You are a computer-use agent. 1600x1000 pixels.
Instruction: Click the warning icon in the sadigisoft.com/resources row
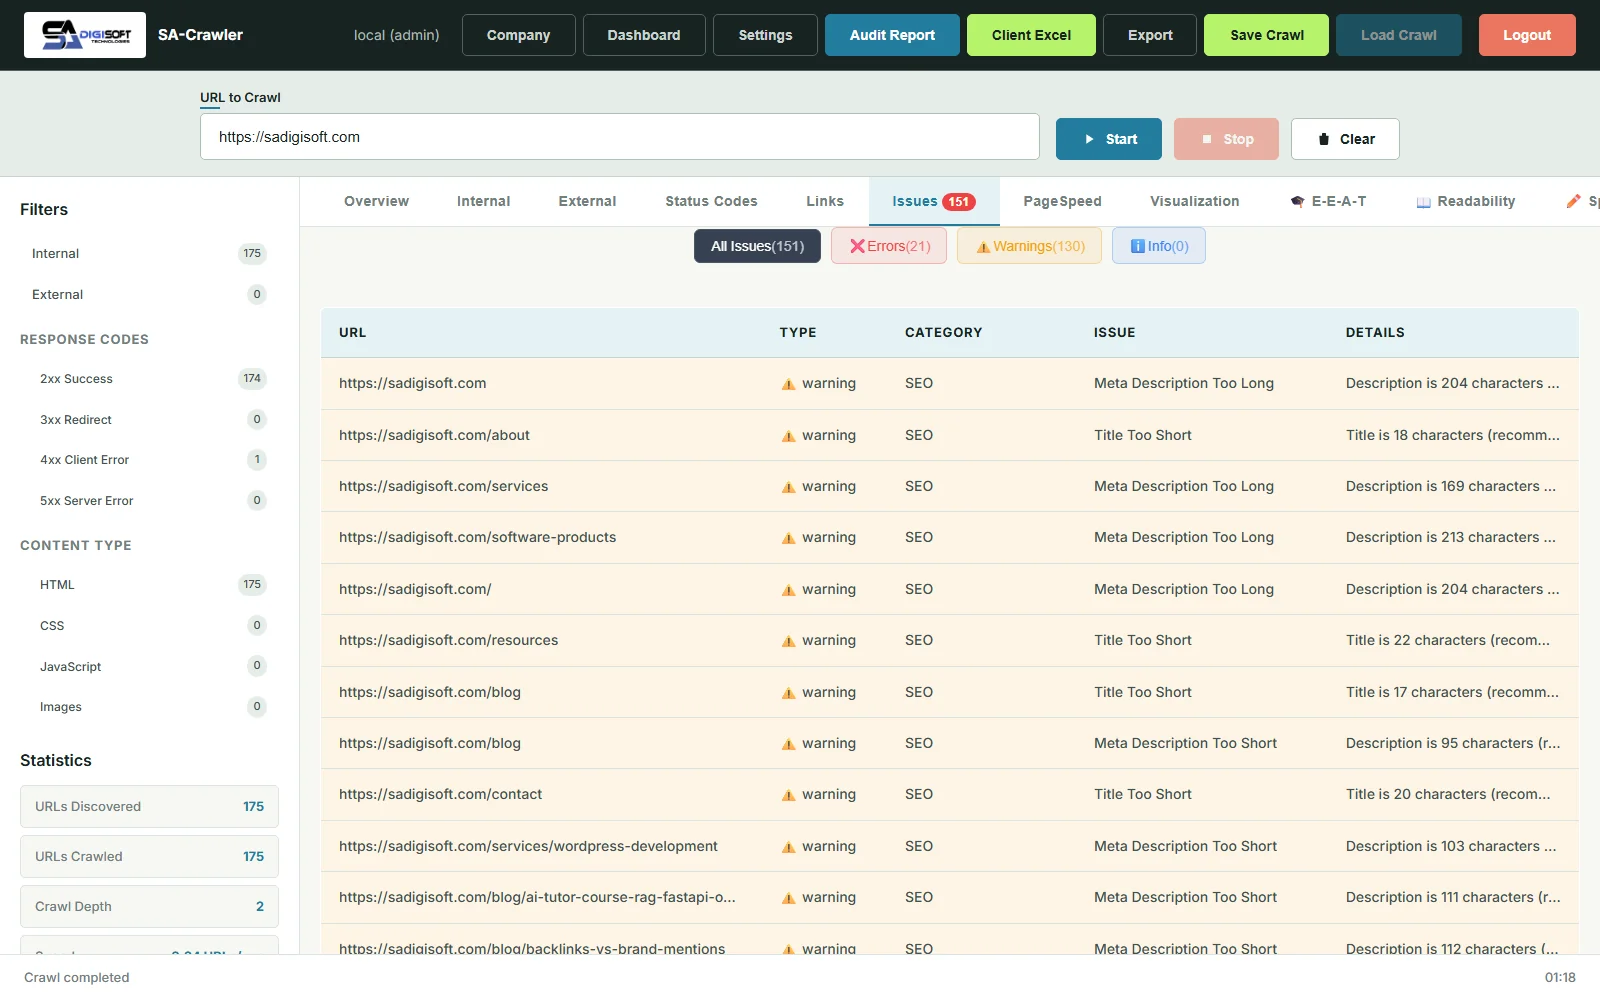pos(789,641)
